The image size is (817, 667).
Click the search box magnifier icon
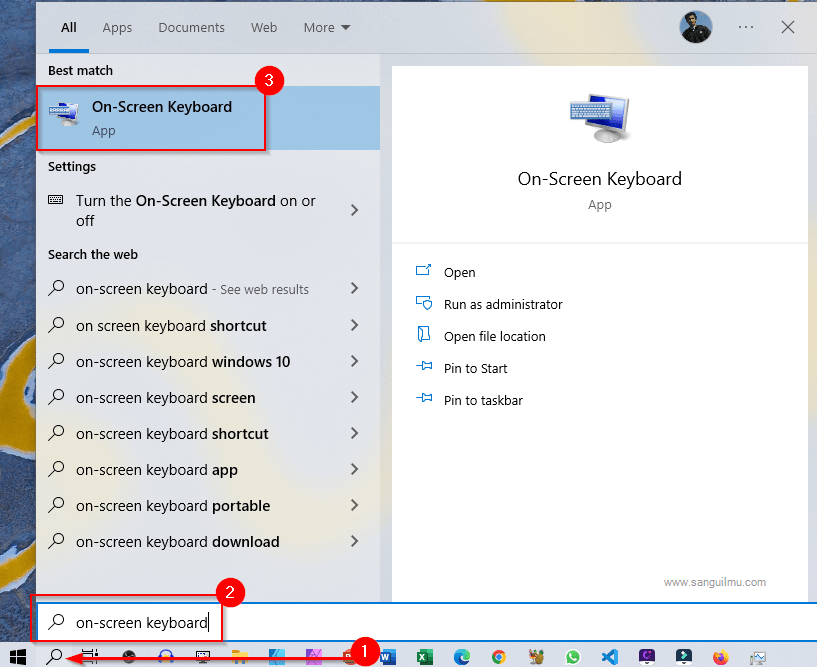[56, 622]
